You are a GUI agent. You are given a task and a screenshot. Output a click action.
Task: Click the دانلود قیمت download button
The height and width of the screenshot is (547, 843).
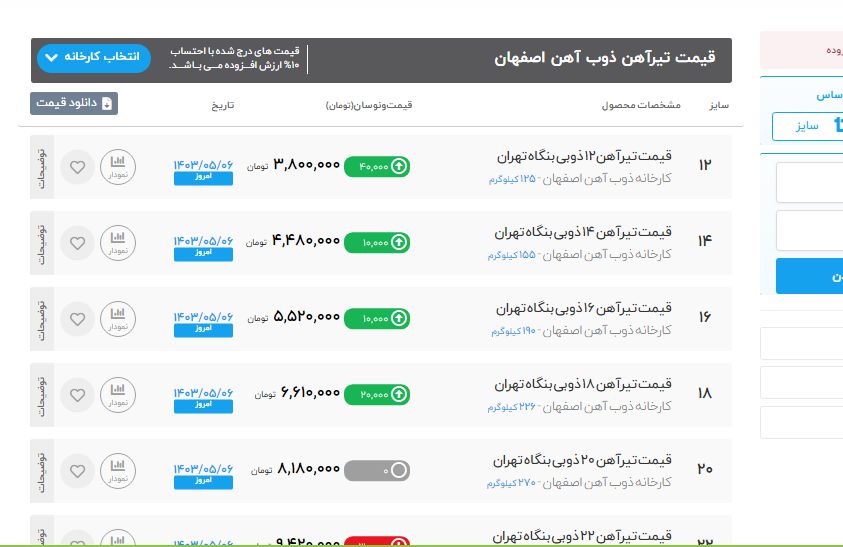coord(74,103)
